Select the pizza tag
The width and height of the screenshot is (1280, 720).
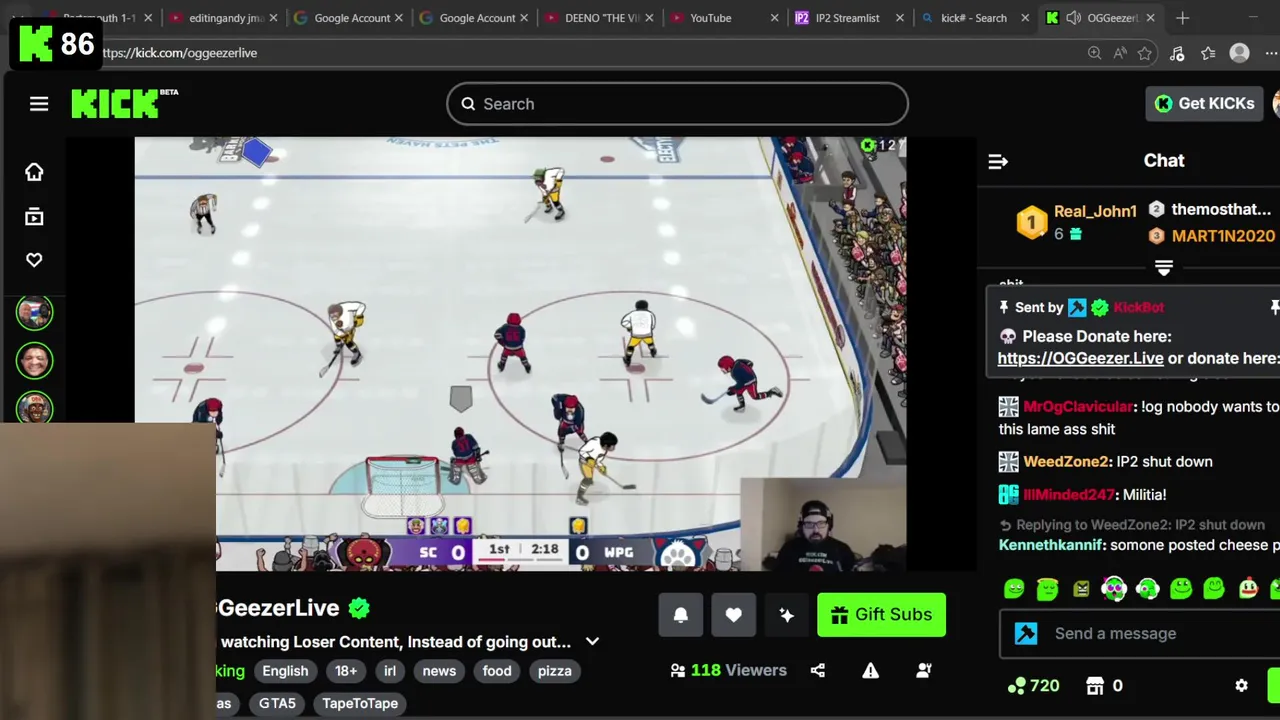pos(554,671)
